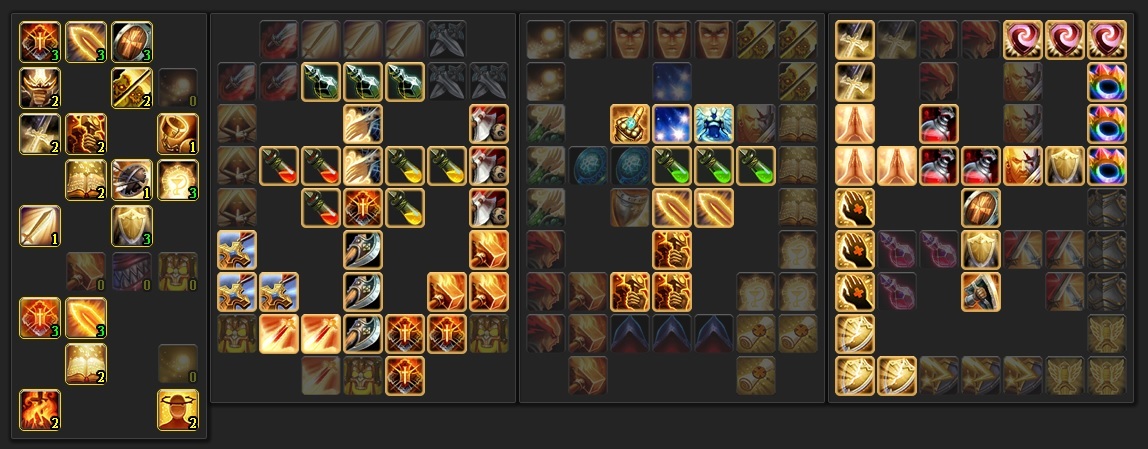Click the split sword-and-mask skill, level 2
Image resolution: width=1148 pixels, height=449 pixels.
pyautogui.click(x=132, y=88)
